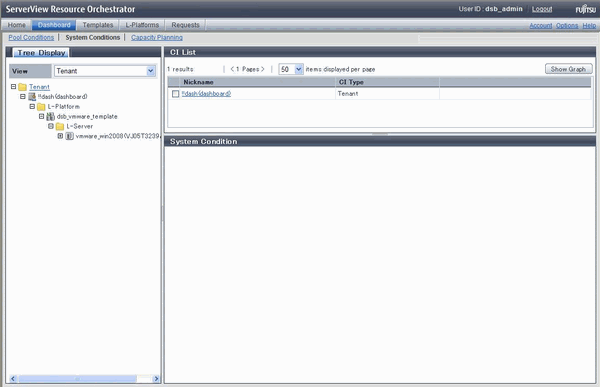The height and width of the screenshot is (387, 600).
Task: Click the dsb_vmware_template icon
Action: pyautogui.click(x=51, y=116)
